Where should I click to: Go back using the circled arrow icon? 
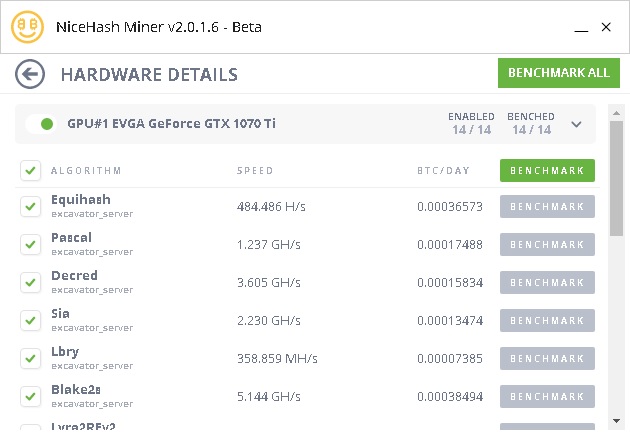tap(30, 74)
